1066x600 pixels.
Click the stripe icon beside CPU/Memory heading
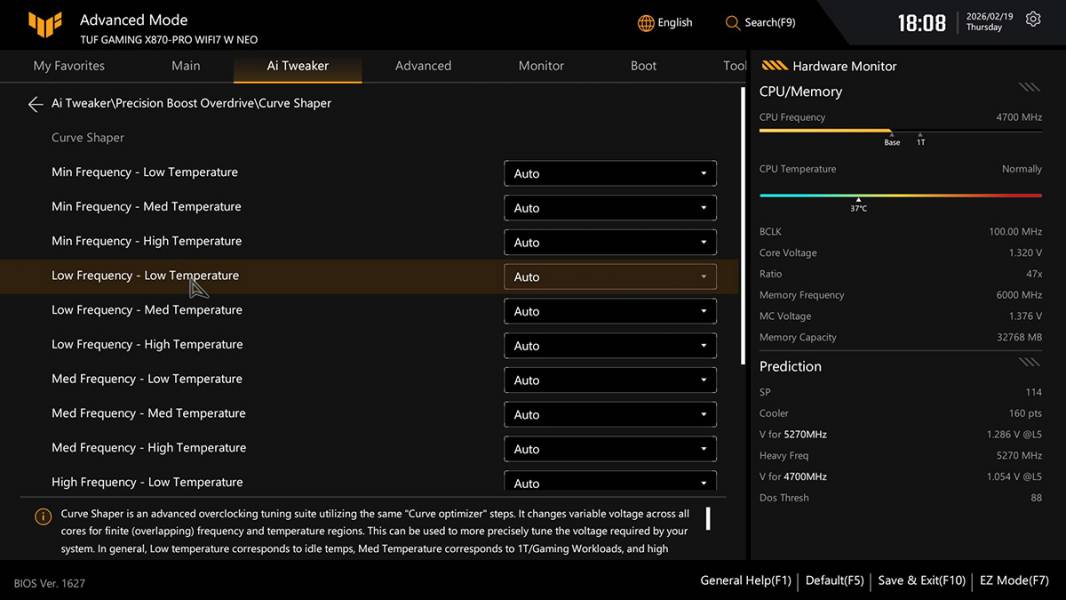[1029, 88]
